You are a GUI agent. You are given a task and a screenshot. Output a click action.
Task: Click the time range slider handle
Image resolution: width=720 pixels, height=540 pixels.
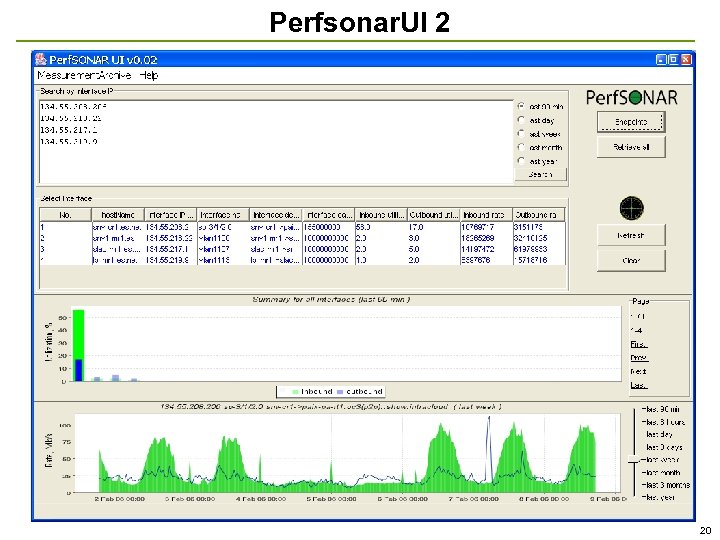634,459
